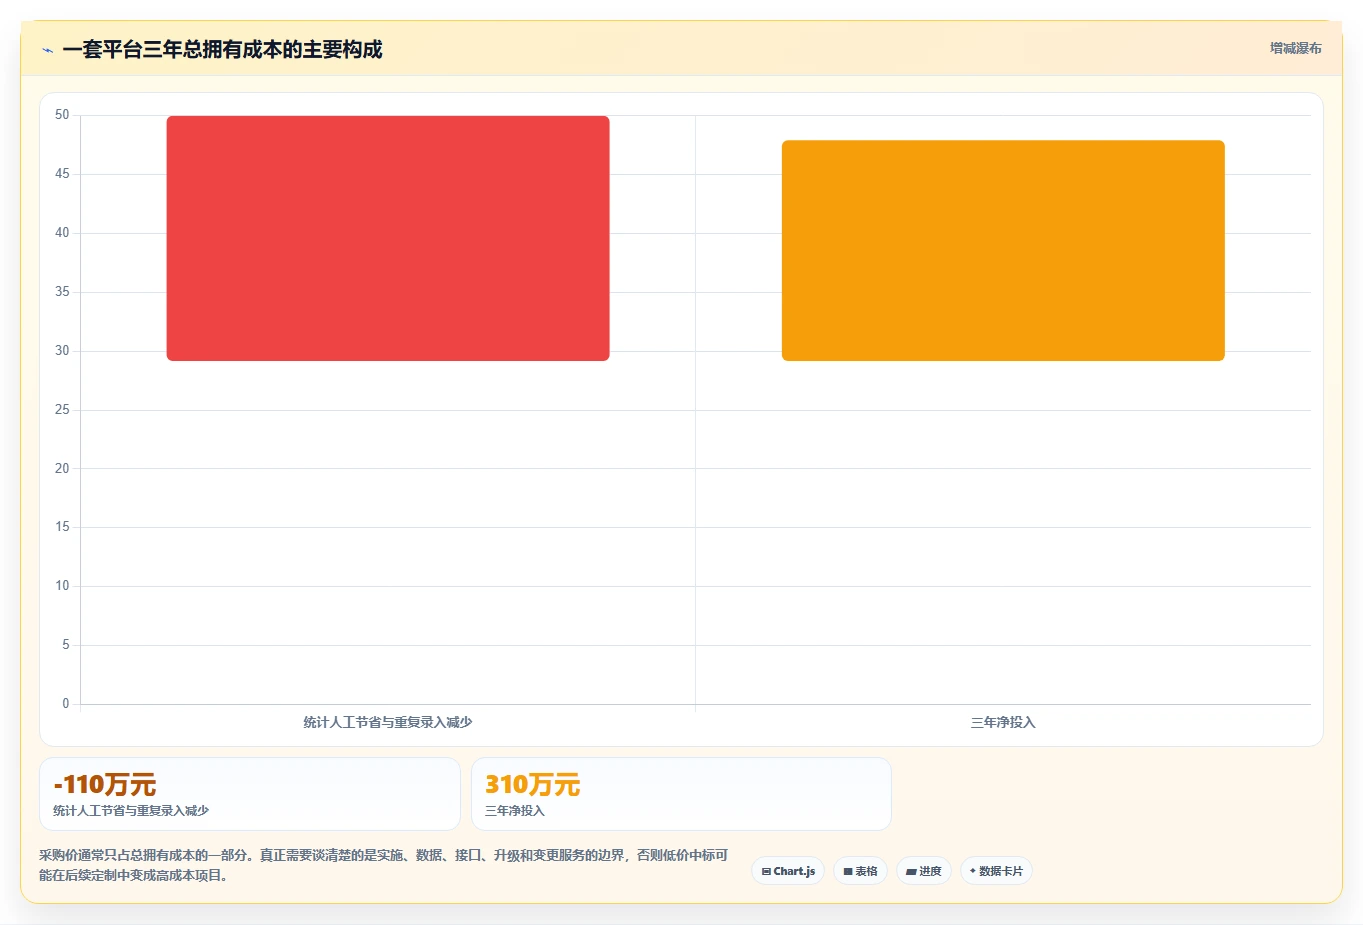The image size is (1363, 925).
Task: Select the 表格 chip
Action: 860,871
